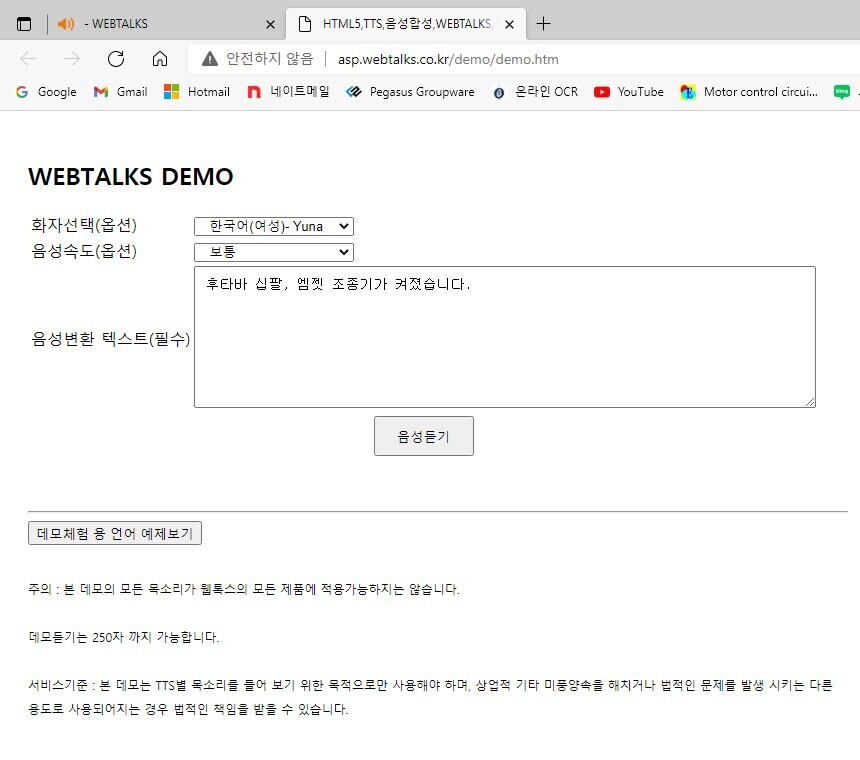Click the text '데모듣기는 250자 까지 가능합니다.'

point(124,637)
